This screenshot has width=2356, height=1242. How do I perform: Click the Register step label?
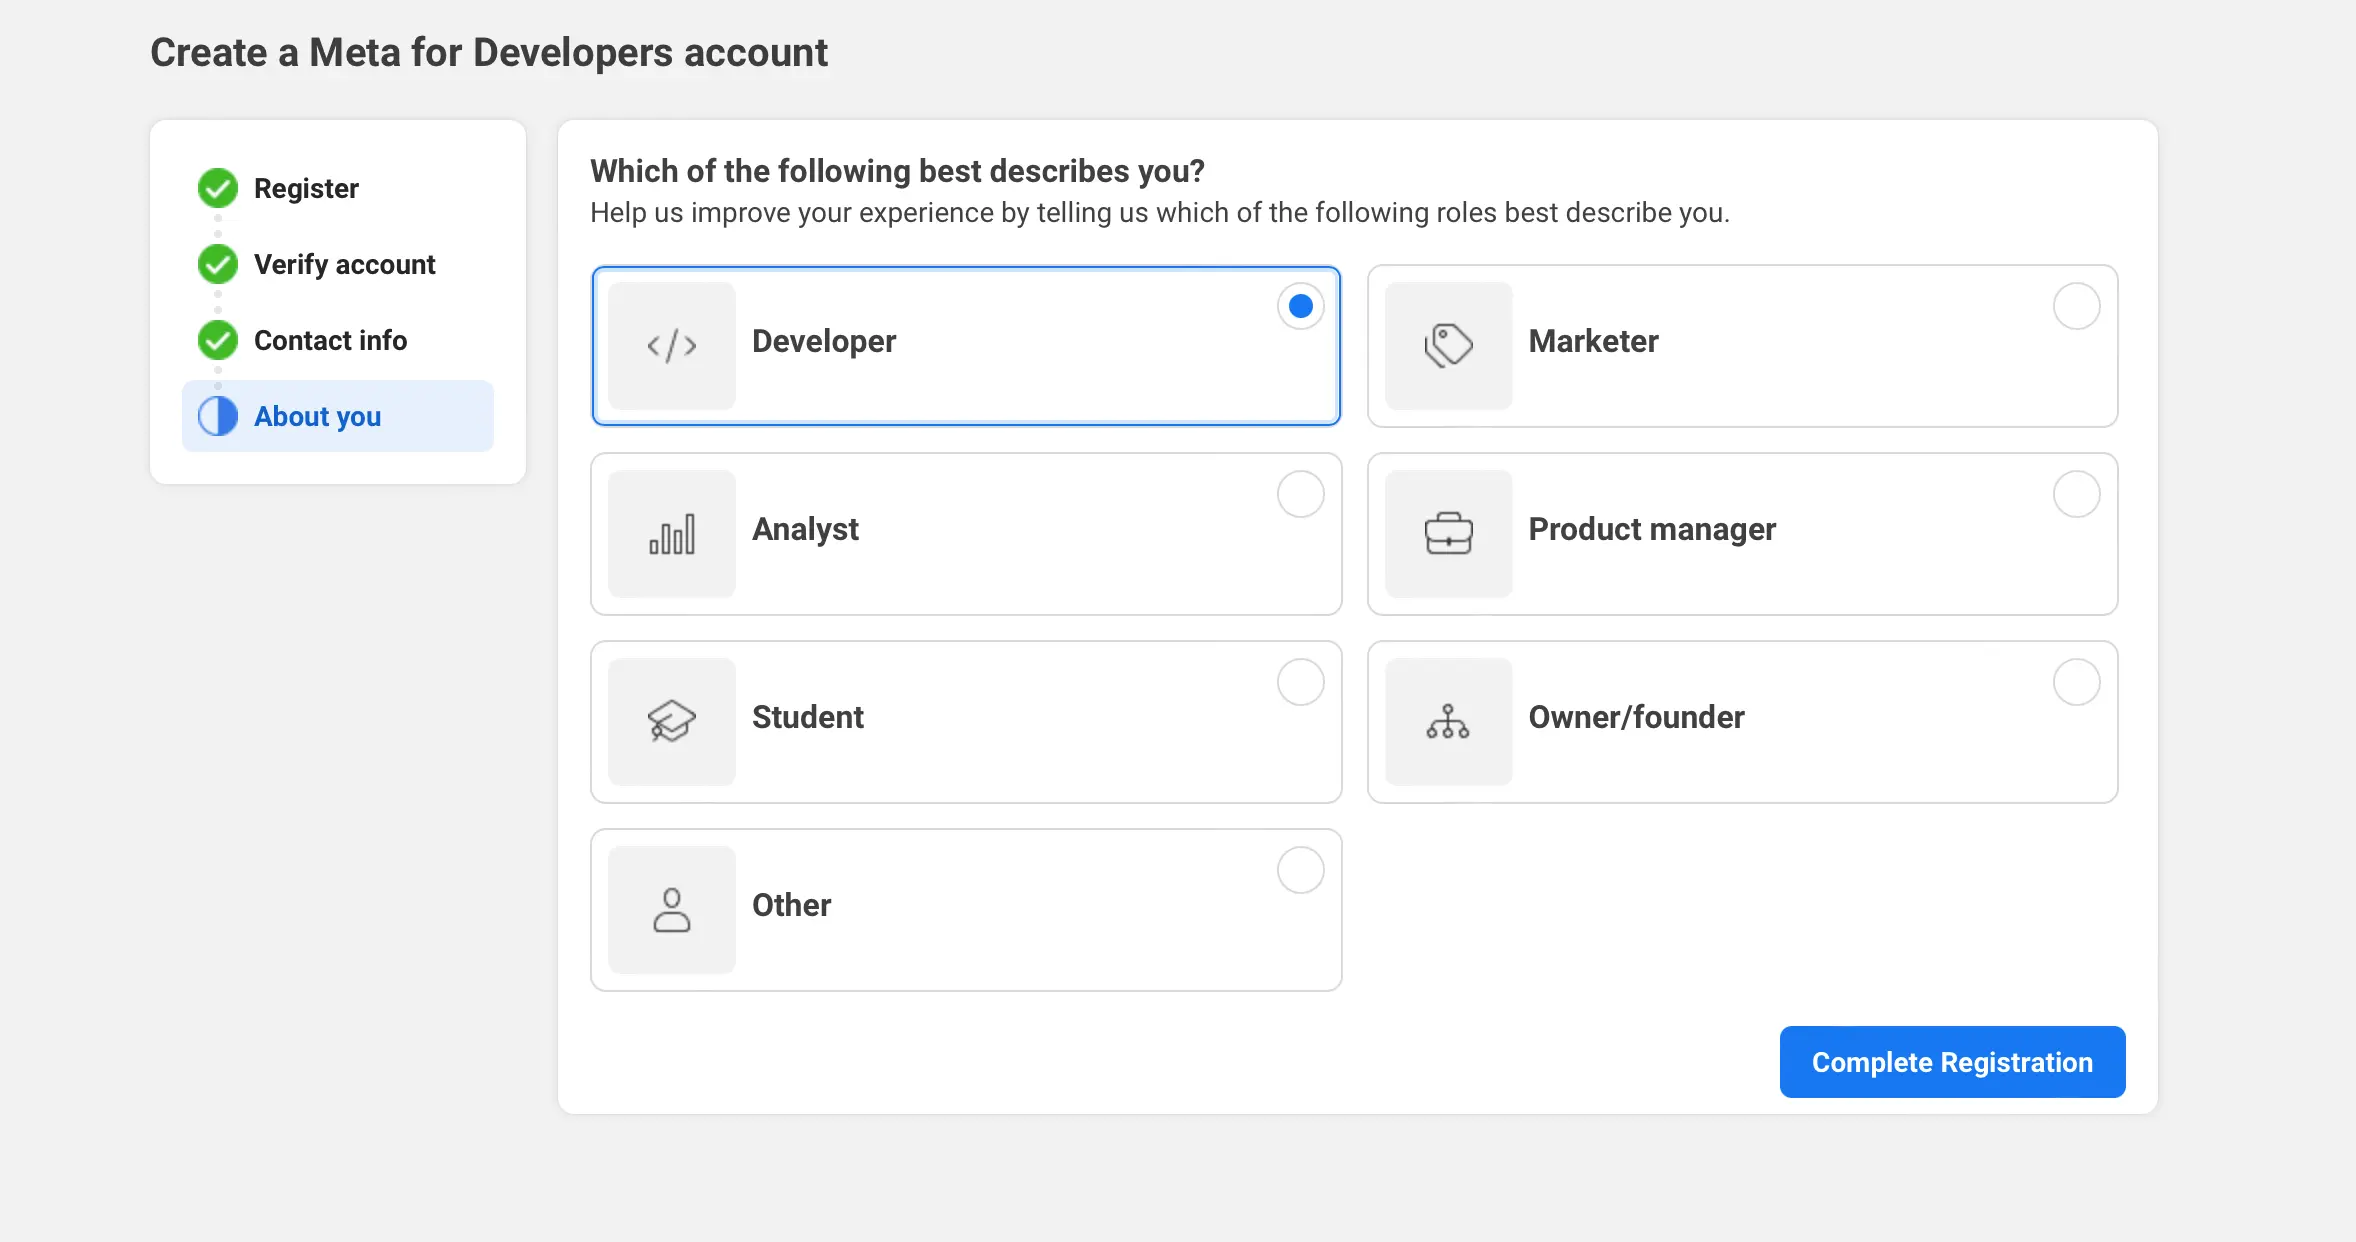pos(306,188)
